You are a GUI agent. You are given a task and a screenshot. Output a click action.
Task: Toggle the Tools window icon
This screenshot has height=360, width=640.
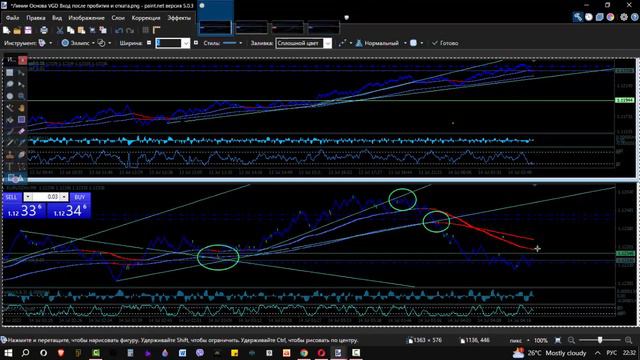point(578,17)
